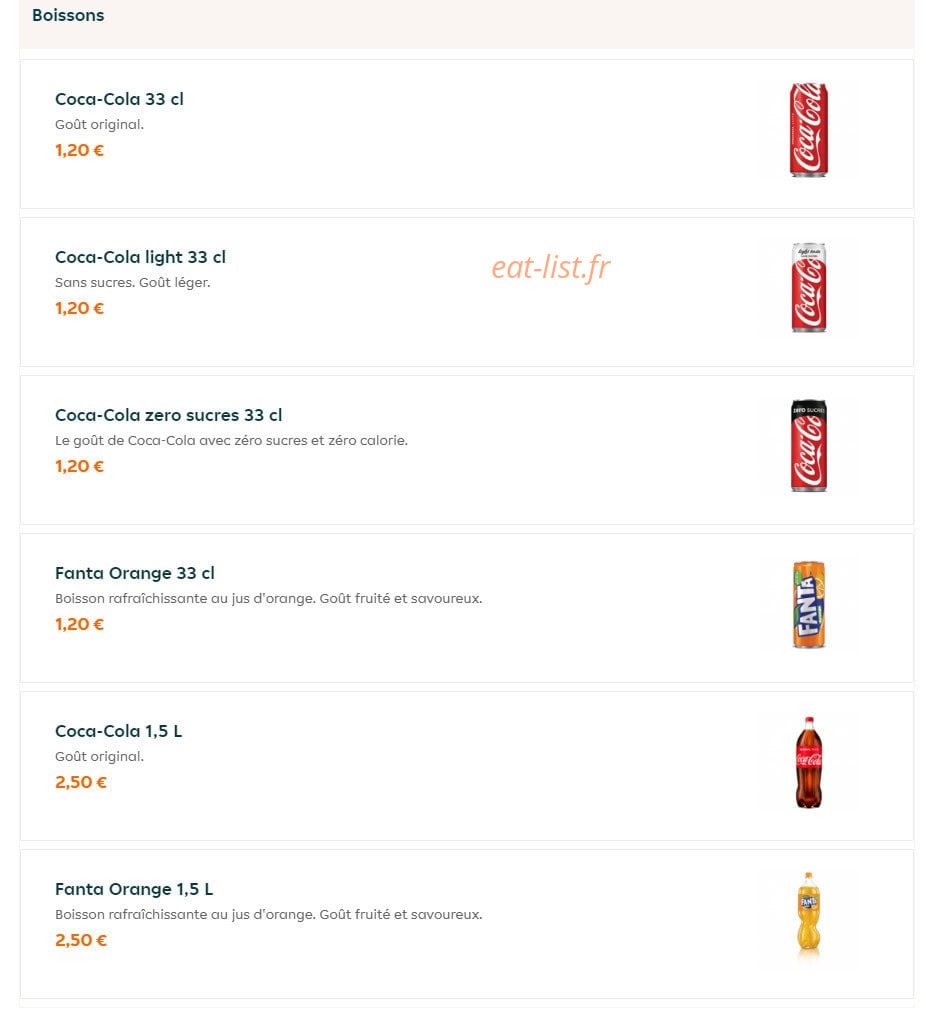Click the Coca-Cola zero sucres can image
926x1021 pixels.
[x=808, y=446]
